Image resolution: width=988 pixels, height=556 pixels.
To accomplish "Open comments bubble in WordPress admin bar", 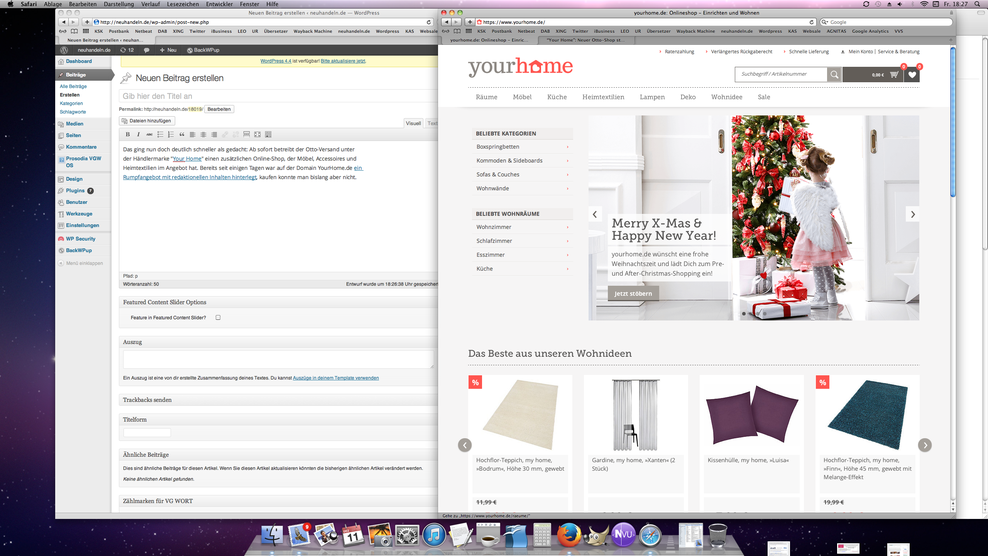I will coord(146,50).
